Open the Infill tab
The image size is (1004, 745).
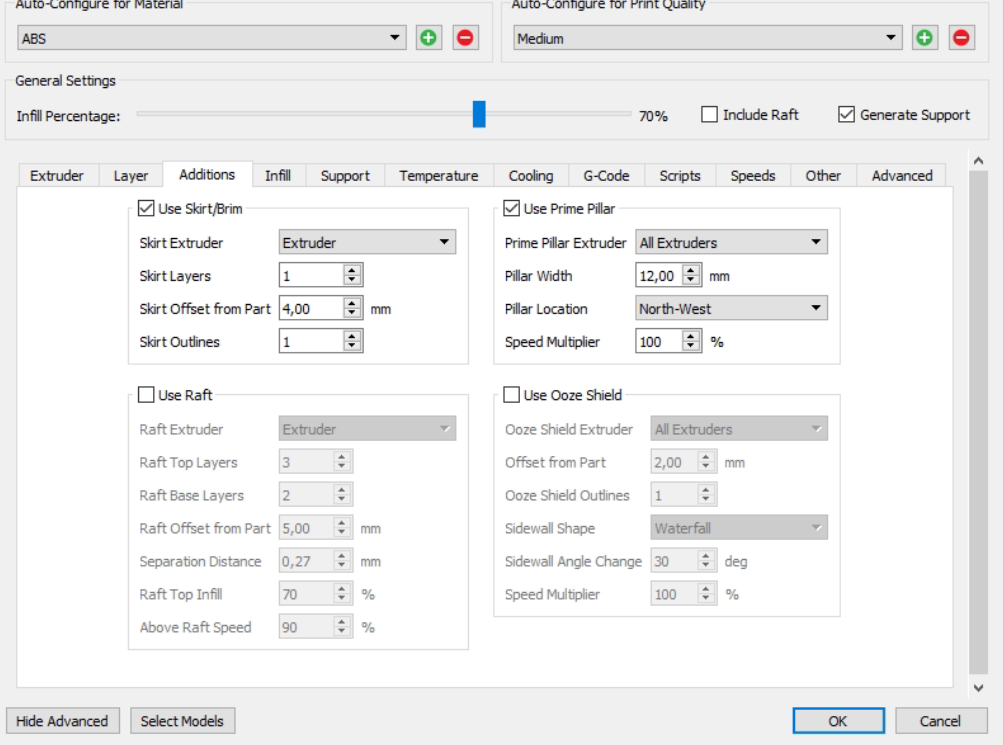click(x=278, y=175)
